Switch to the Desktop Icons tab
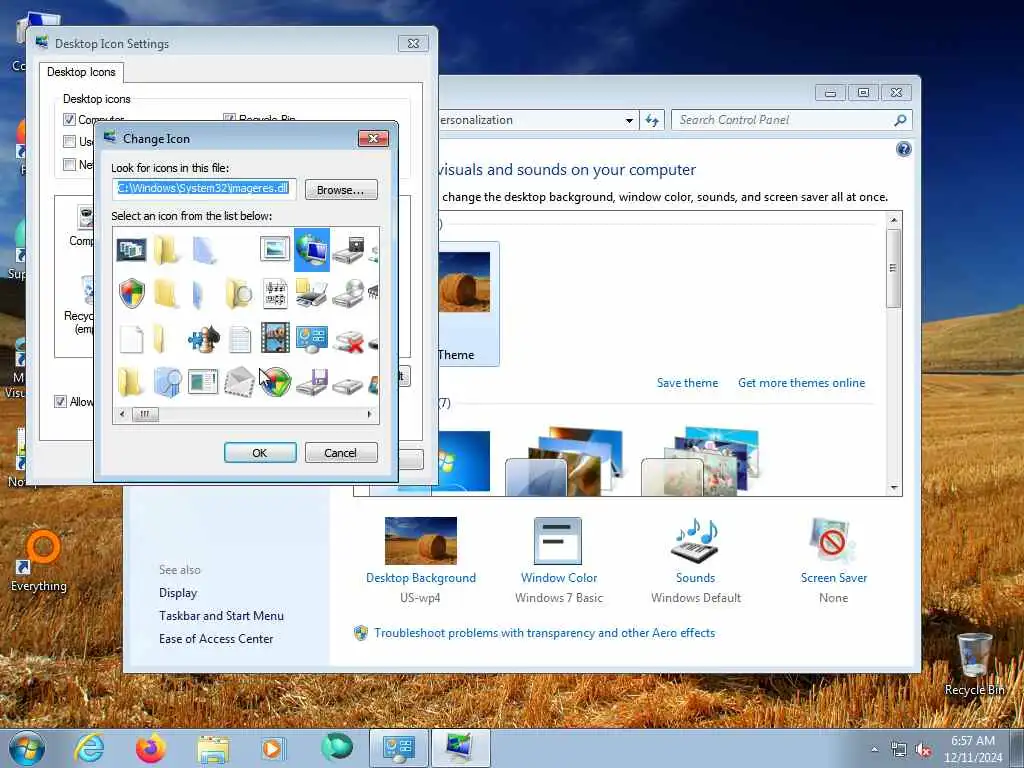The width and height of the screenshot is (1024, 768). point(81,72)
